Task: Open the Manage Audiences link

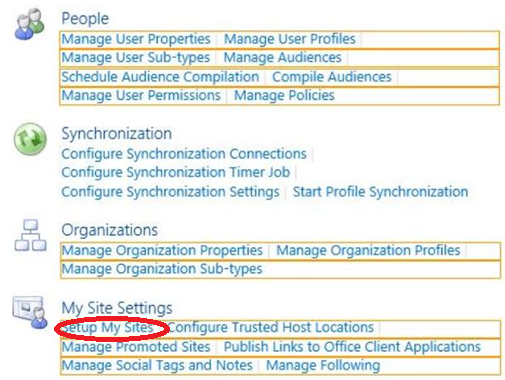Action: 283,58
